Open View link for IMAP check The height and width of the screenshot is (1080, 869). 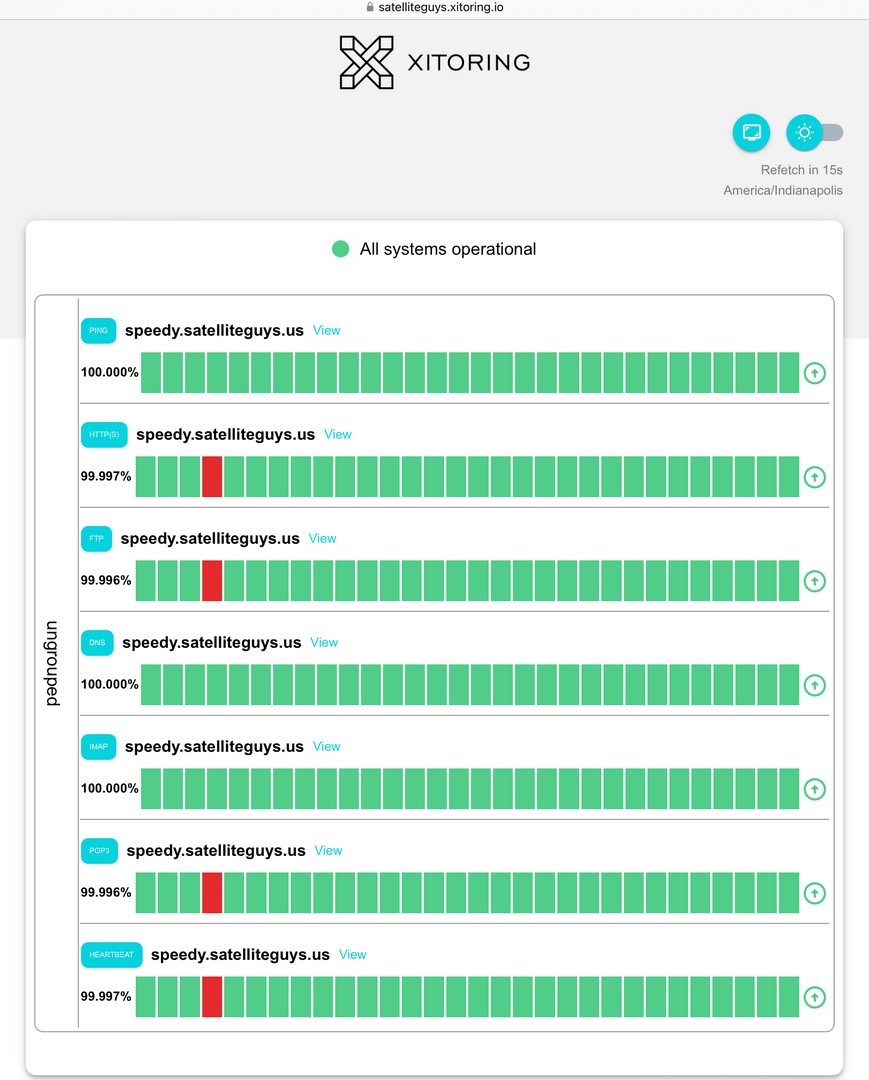coord(326,747)
